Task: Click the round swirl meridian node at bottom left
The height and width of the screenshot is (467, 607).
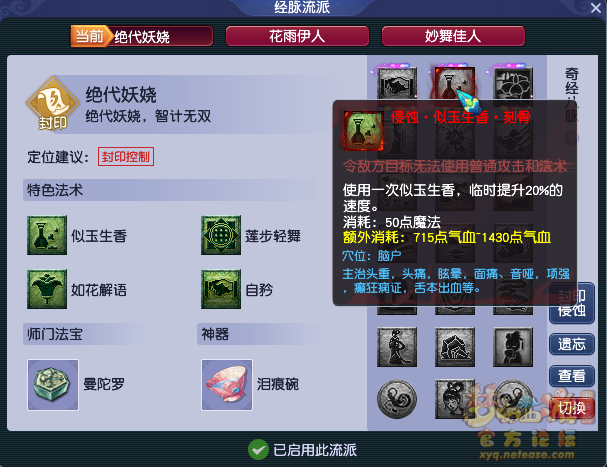Action: coord(397,399)
